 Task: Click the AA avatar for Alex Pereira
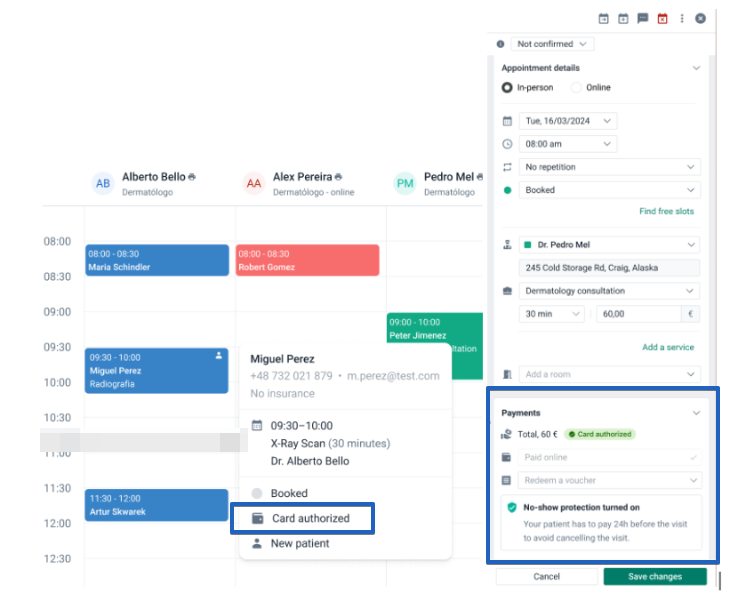[254, 183]
